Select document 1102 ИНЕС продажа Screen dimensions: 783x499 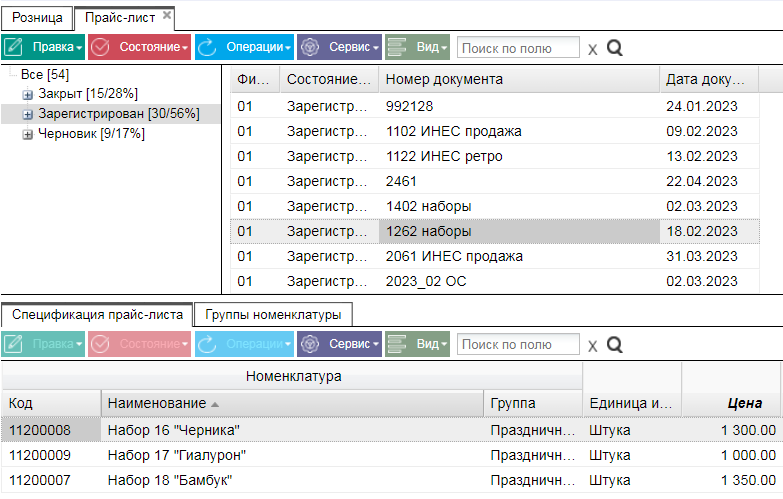coord(495,131)
